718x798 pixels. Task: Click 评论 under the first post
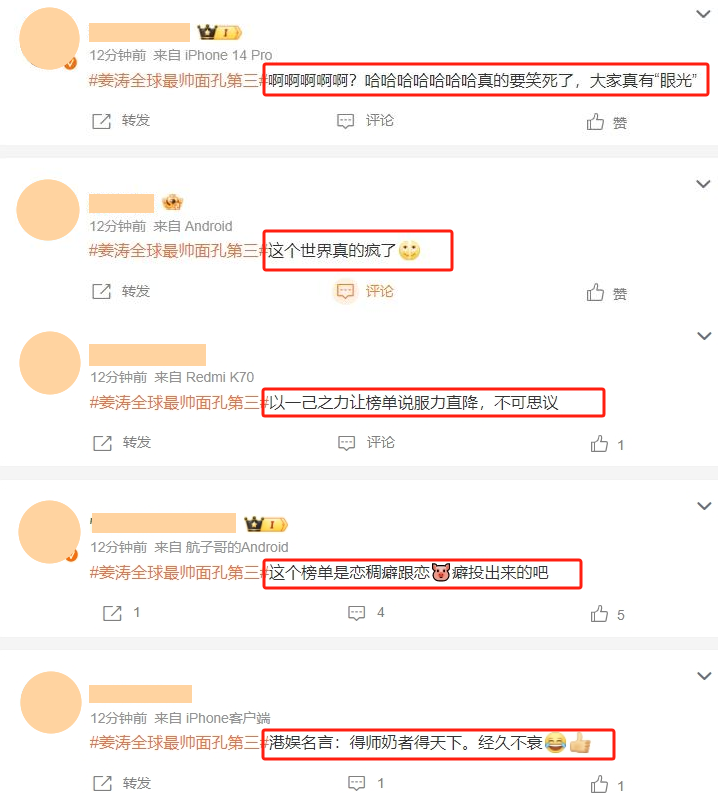point(365,121)
